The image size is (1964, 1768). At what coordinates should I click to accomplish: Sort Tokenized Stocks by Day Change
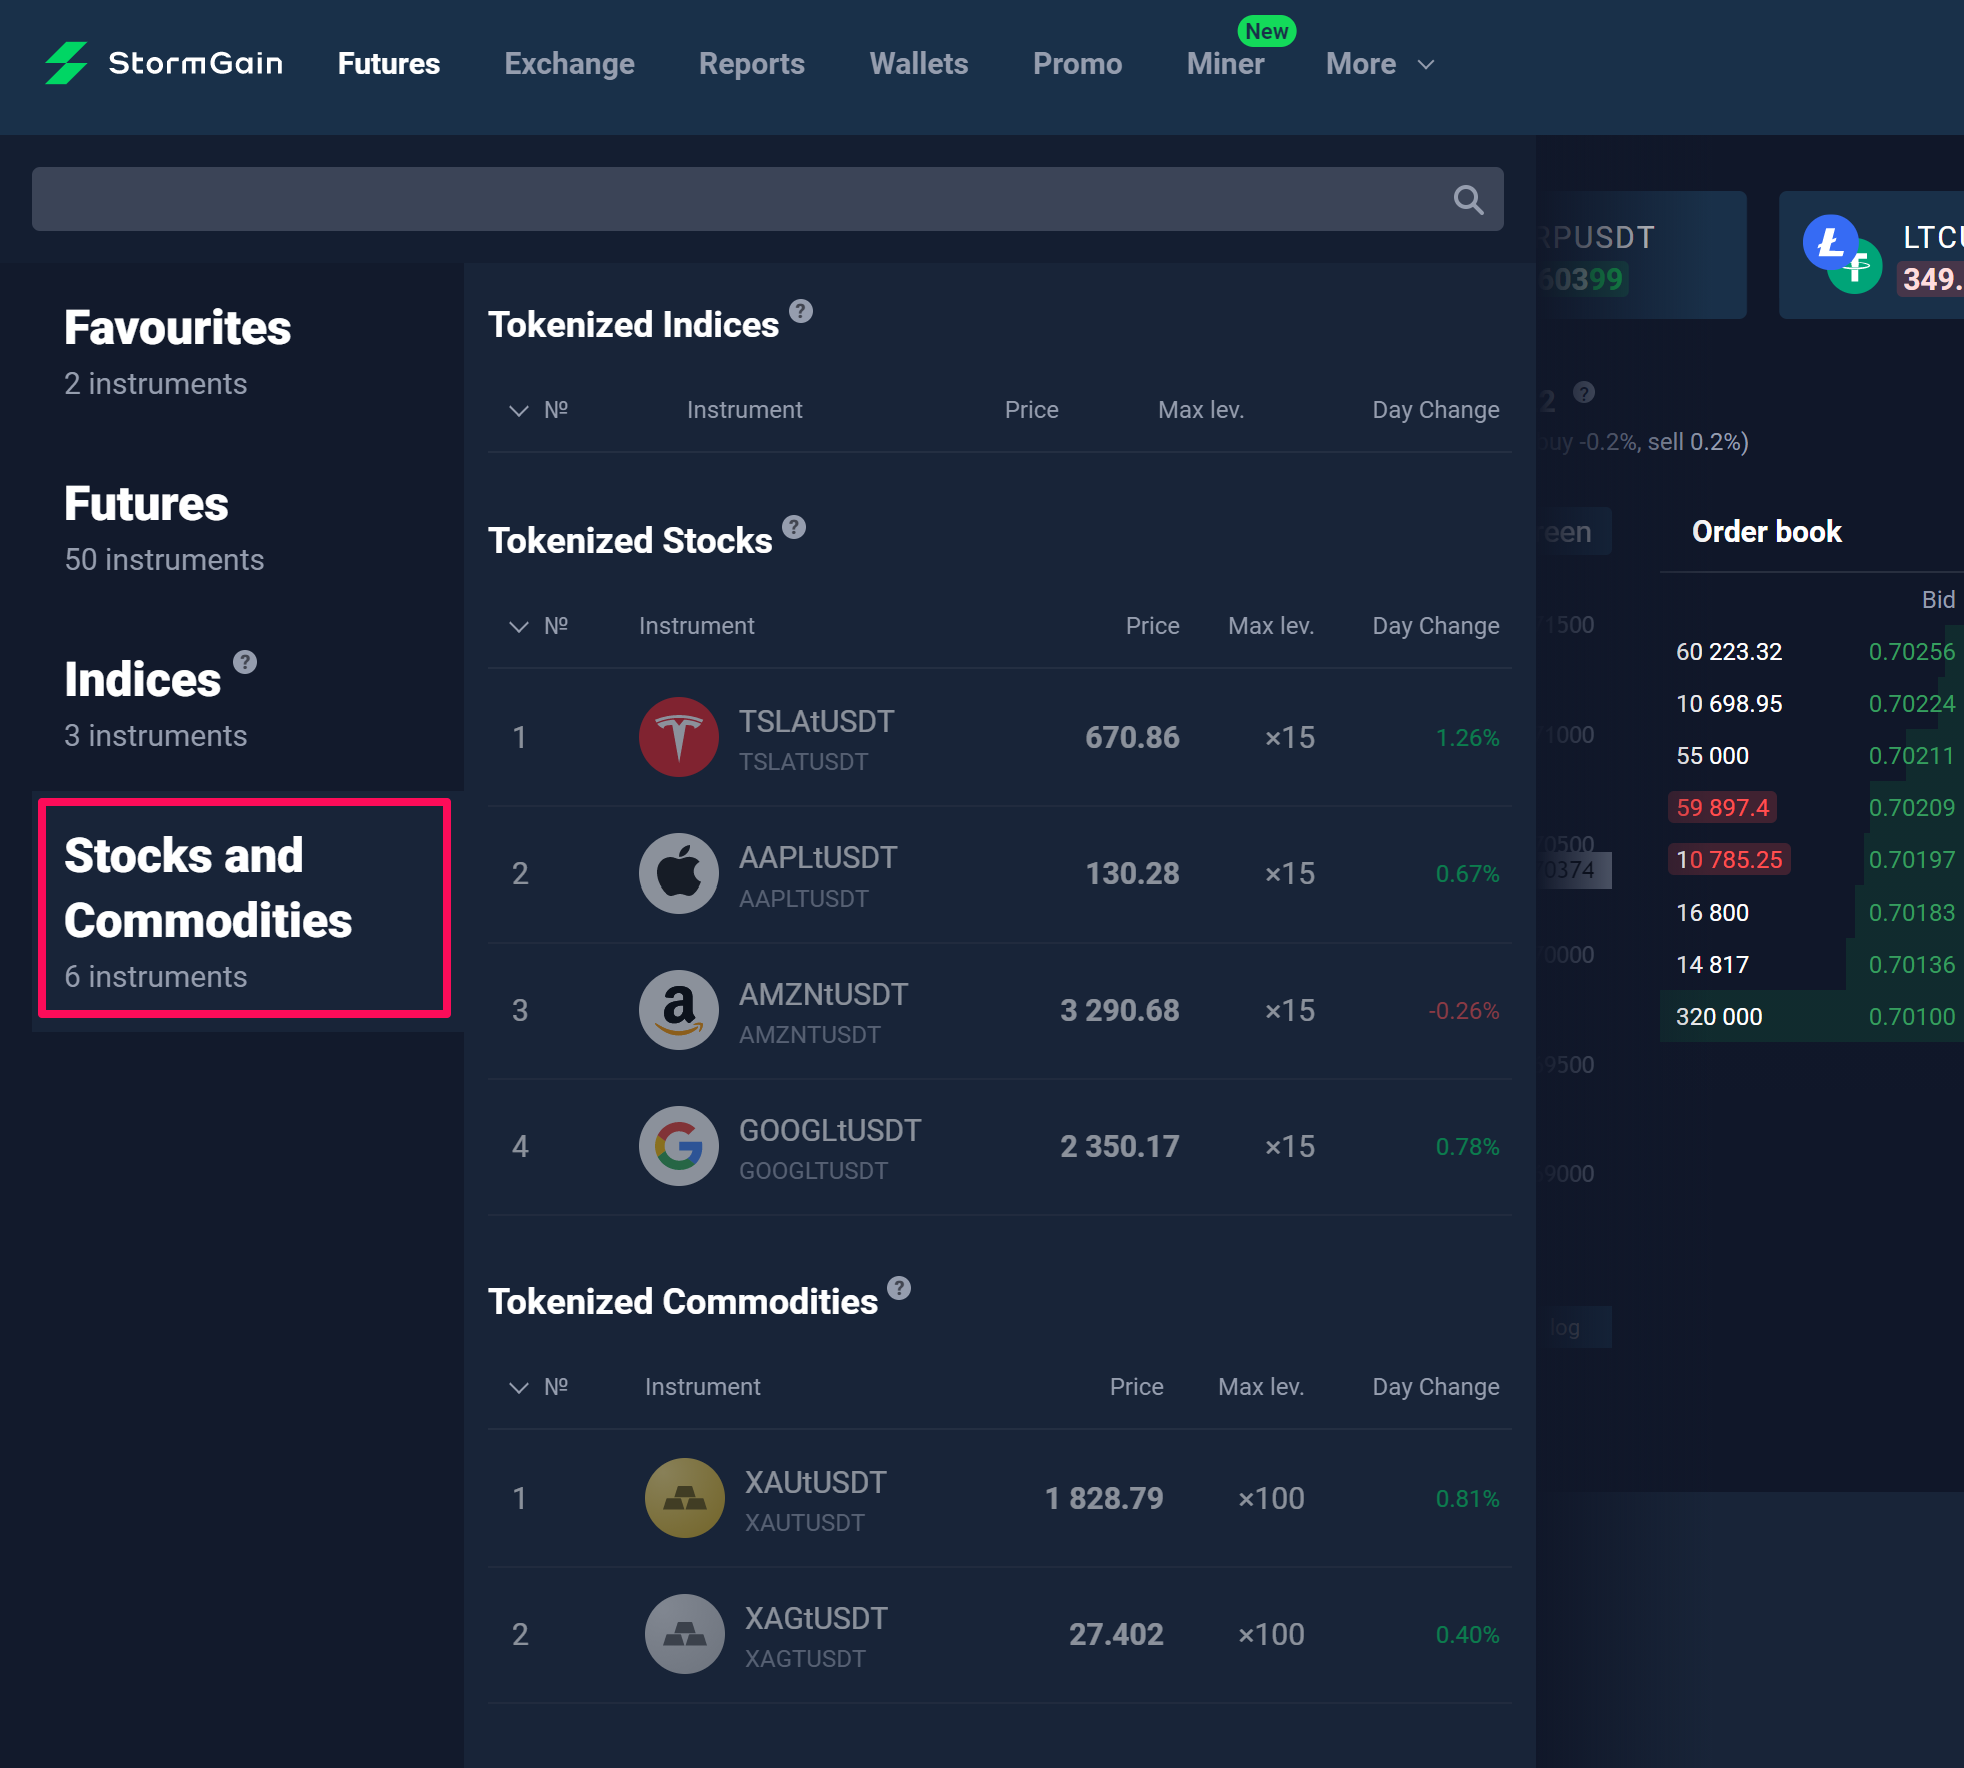click(1435, 626)
